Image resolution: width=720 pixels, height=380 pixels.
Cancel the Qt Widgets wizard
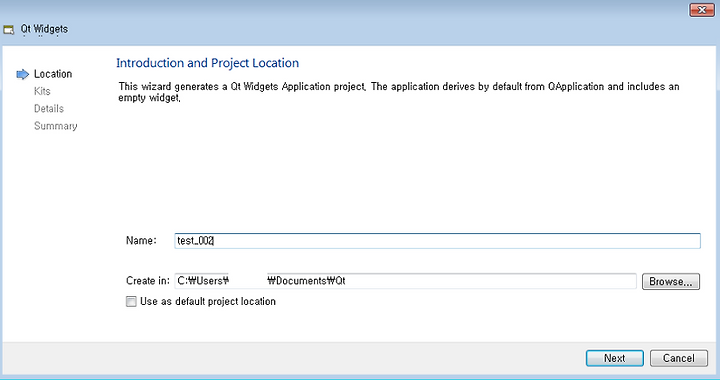point(679,358)
